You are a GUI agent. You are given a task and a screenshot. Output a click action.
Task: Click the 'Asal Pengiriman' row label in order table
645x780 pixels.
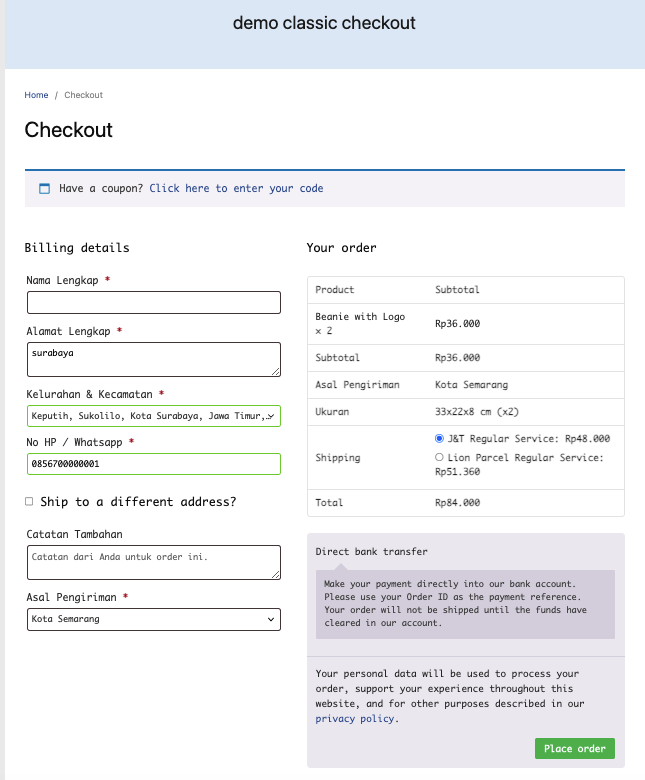(358, 385)
